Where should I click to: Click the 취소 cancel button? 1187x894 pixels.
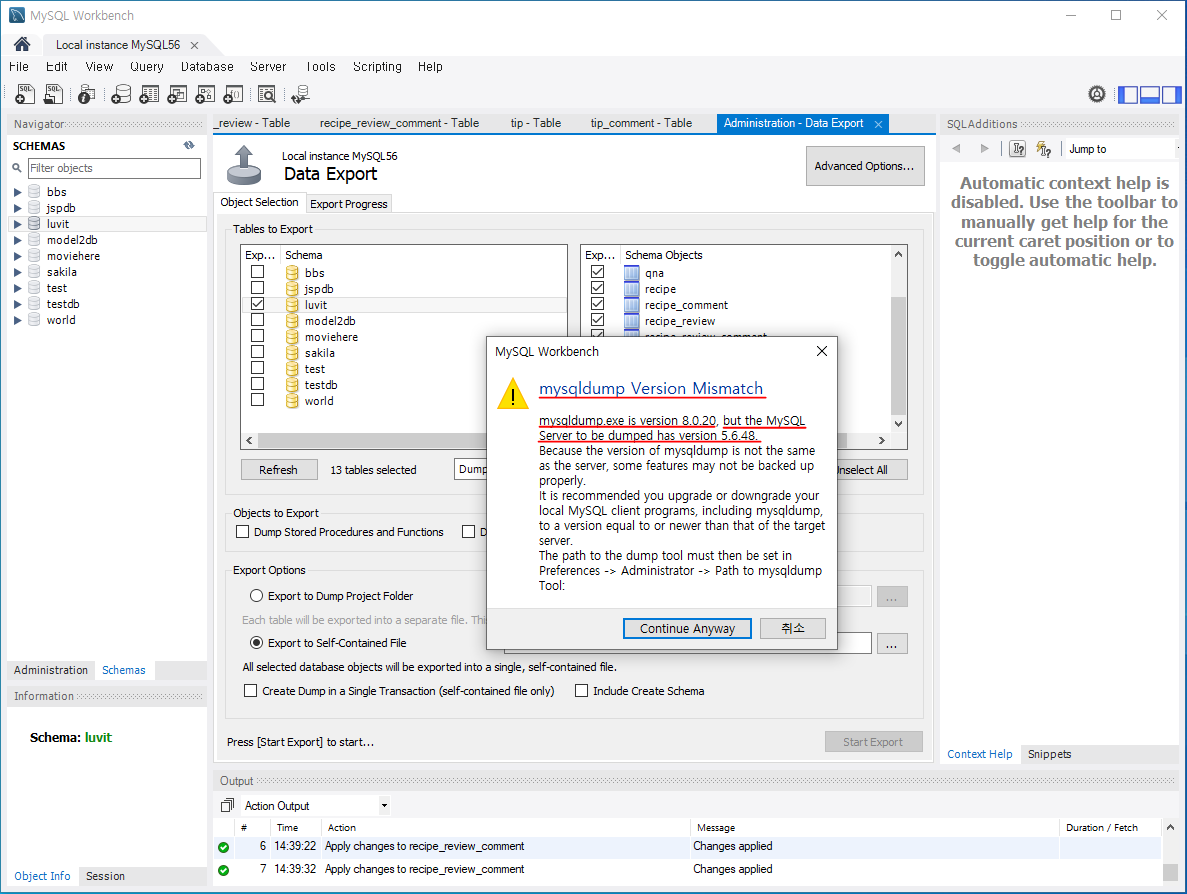[793, 628]
